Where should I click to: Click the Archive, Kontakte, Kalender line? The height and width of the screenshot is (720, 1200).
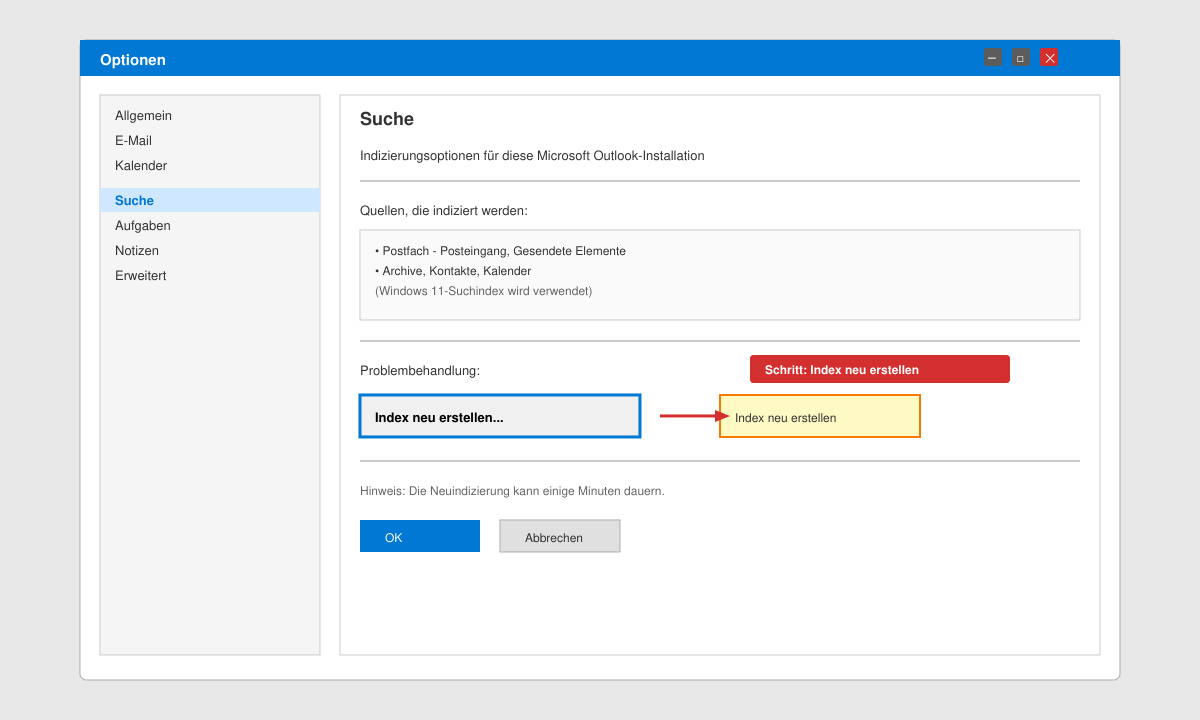point(453,271)
